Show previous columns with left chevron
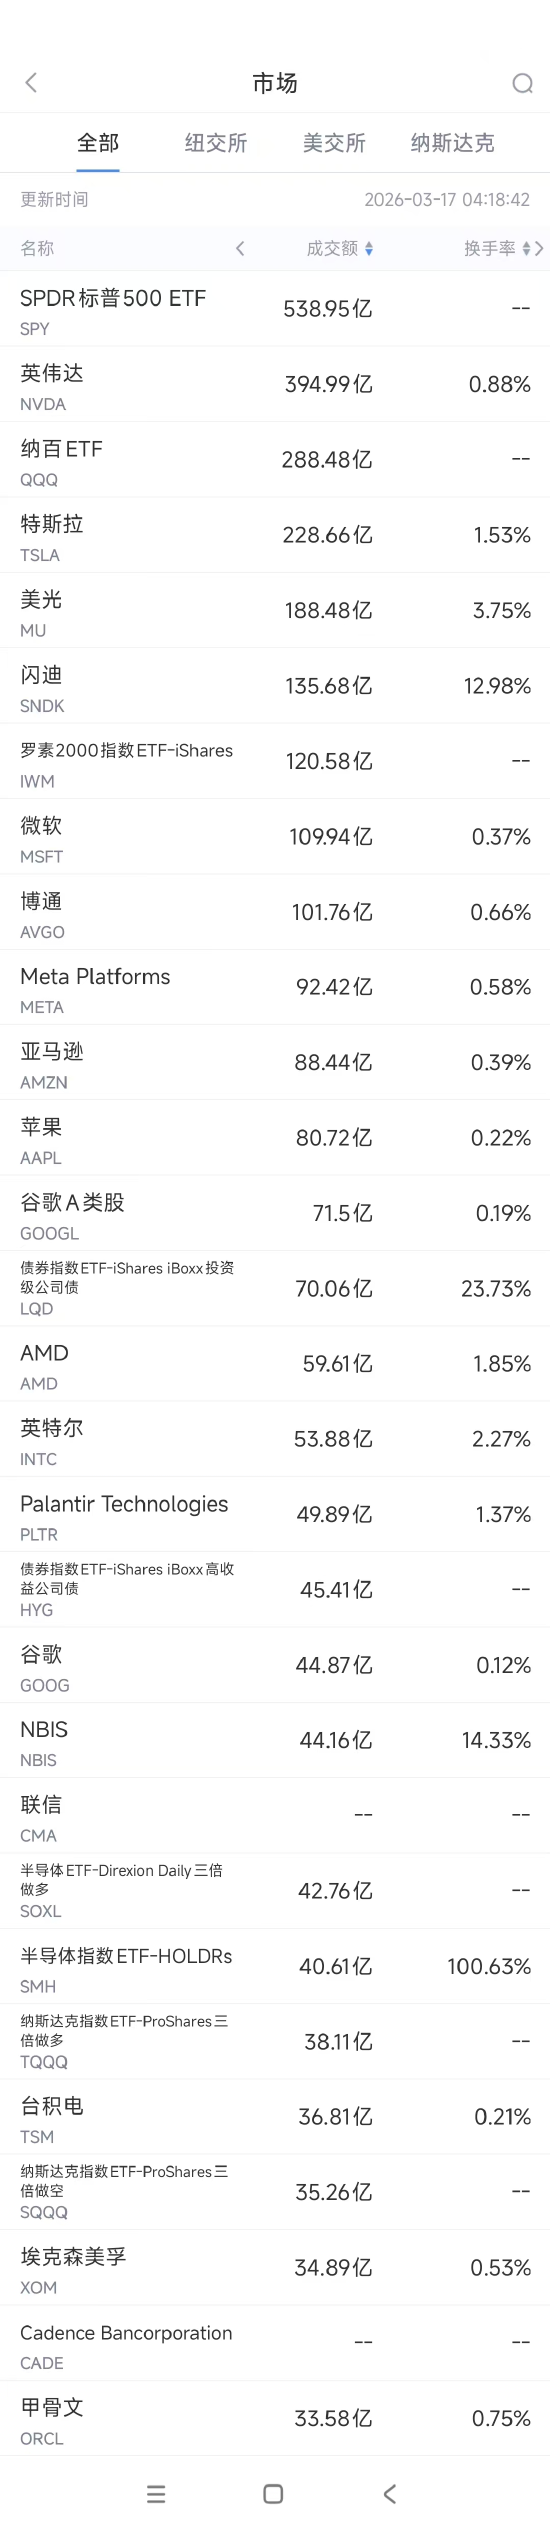 pyautogui.click(x=240, y=248)
